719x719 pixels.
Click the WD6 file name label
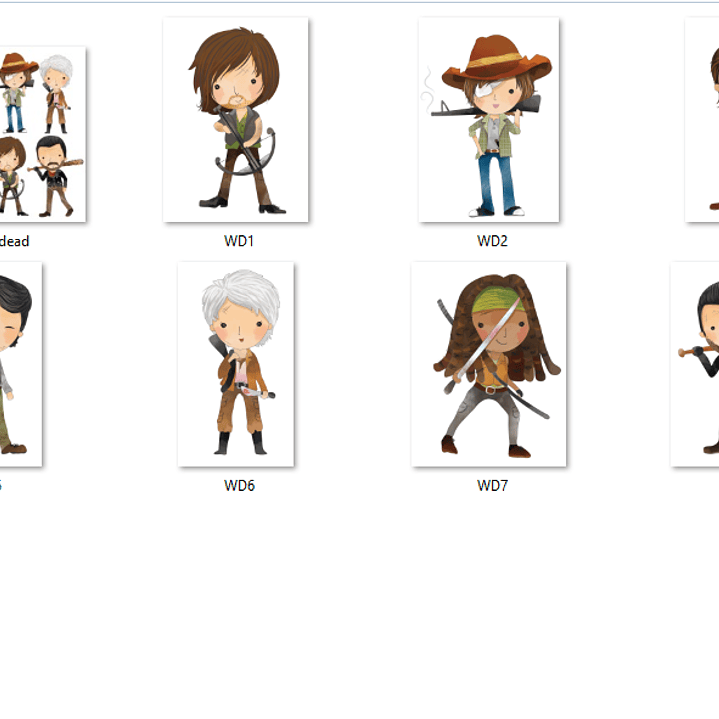point(239,485)
